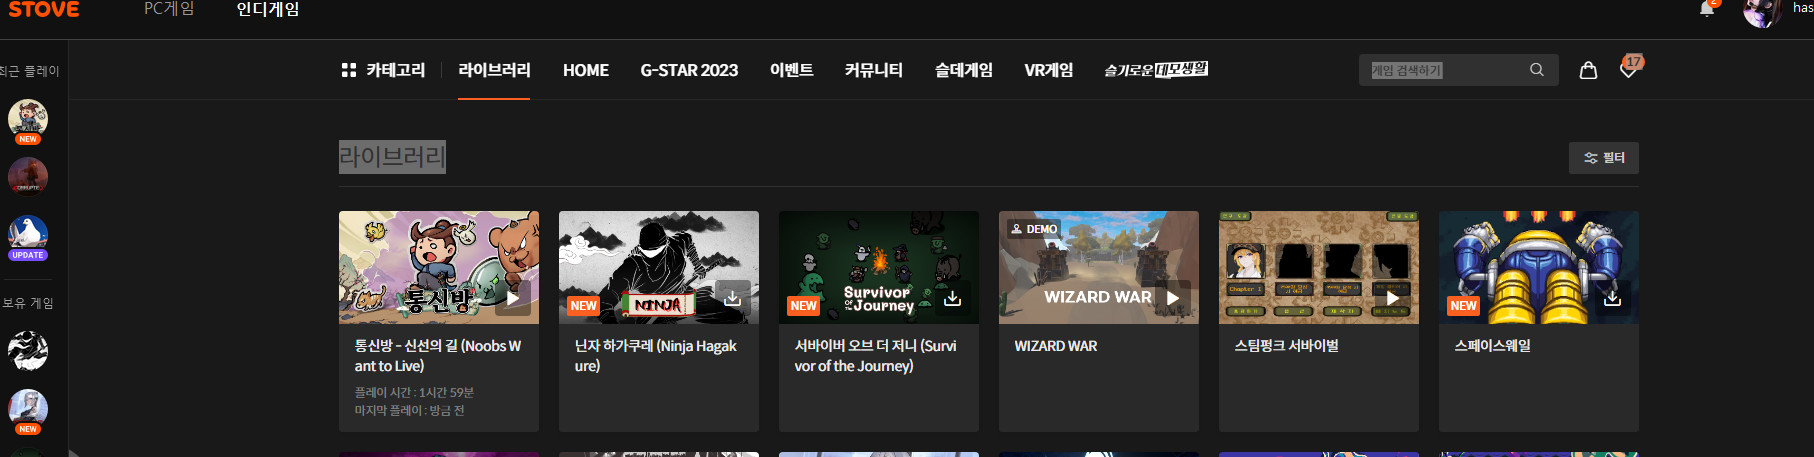Open the dark red recent game icon
The image size is (1814, 457).
click(x=28, y=176)
